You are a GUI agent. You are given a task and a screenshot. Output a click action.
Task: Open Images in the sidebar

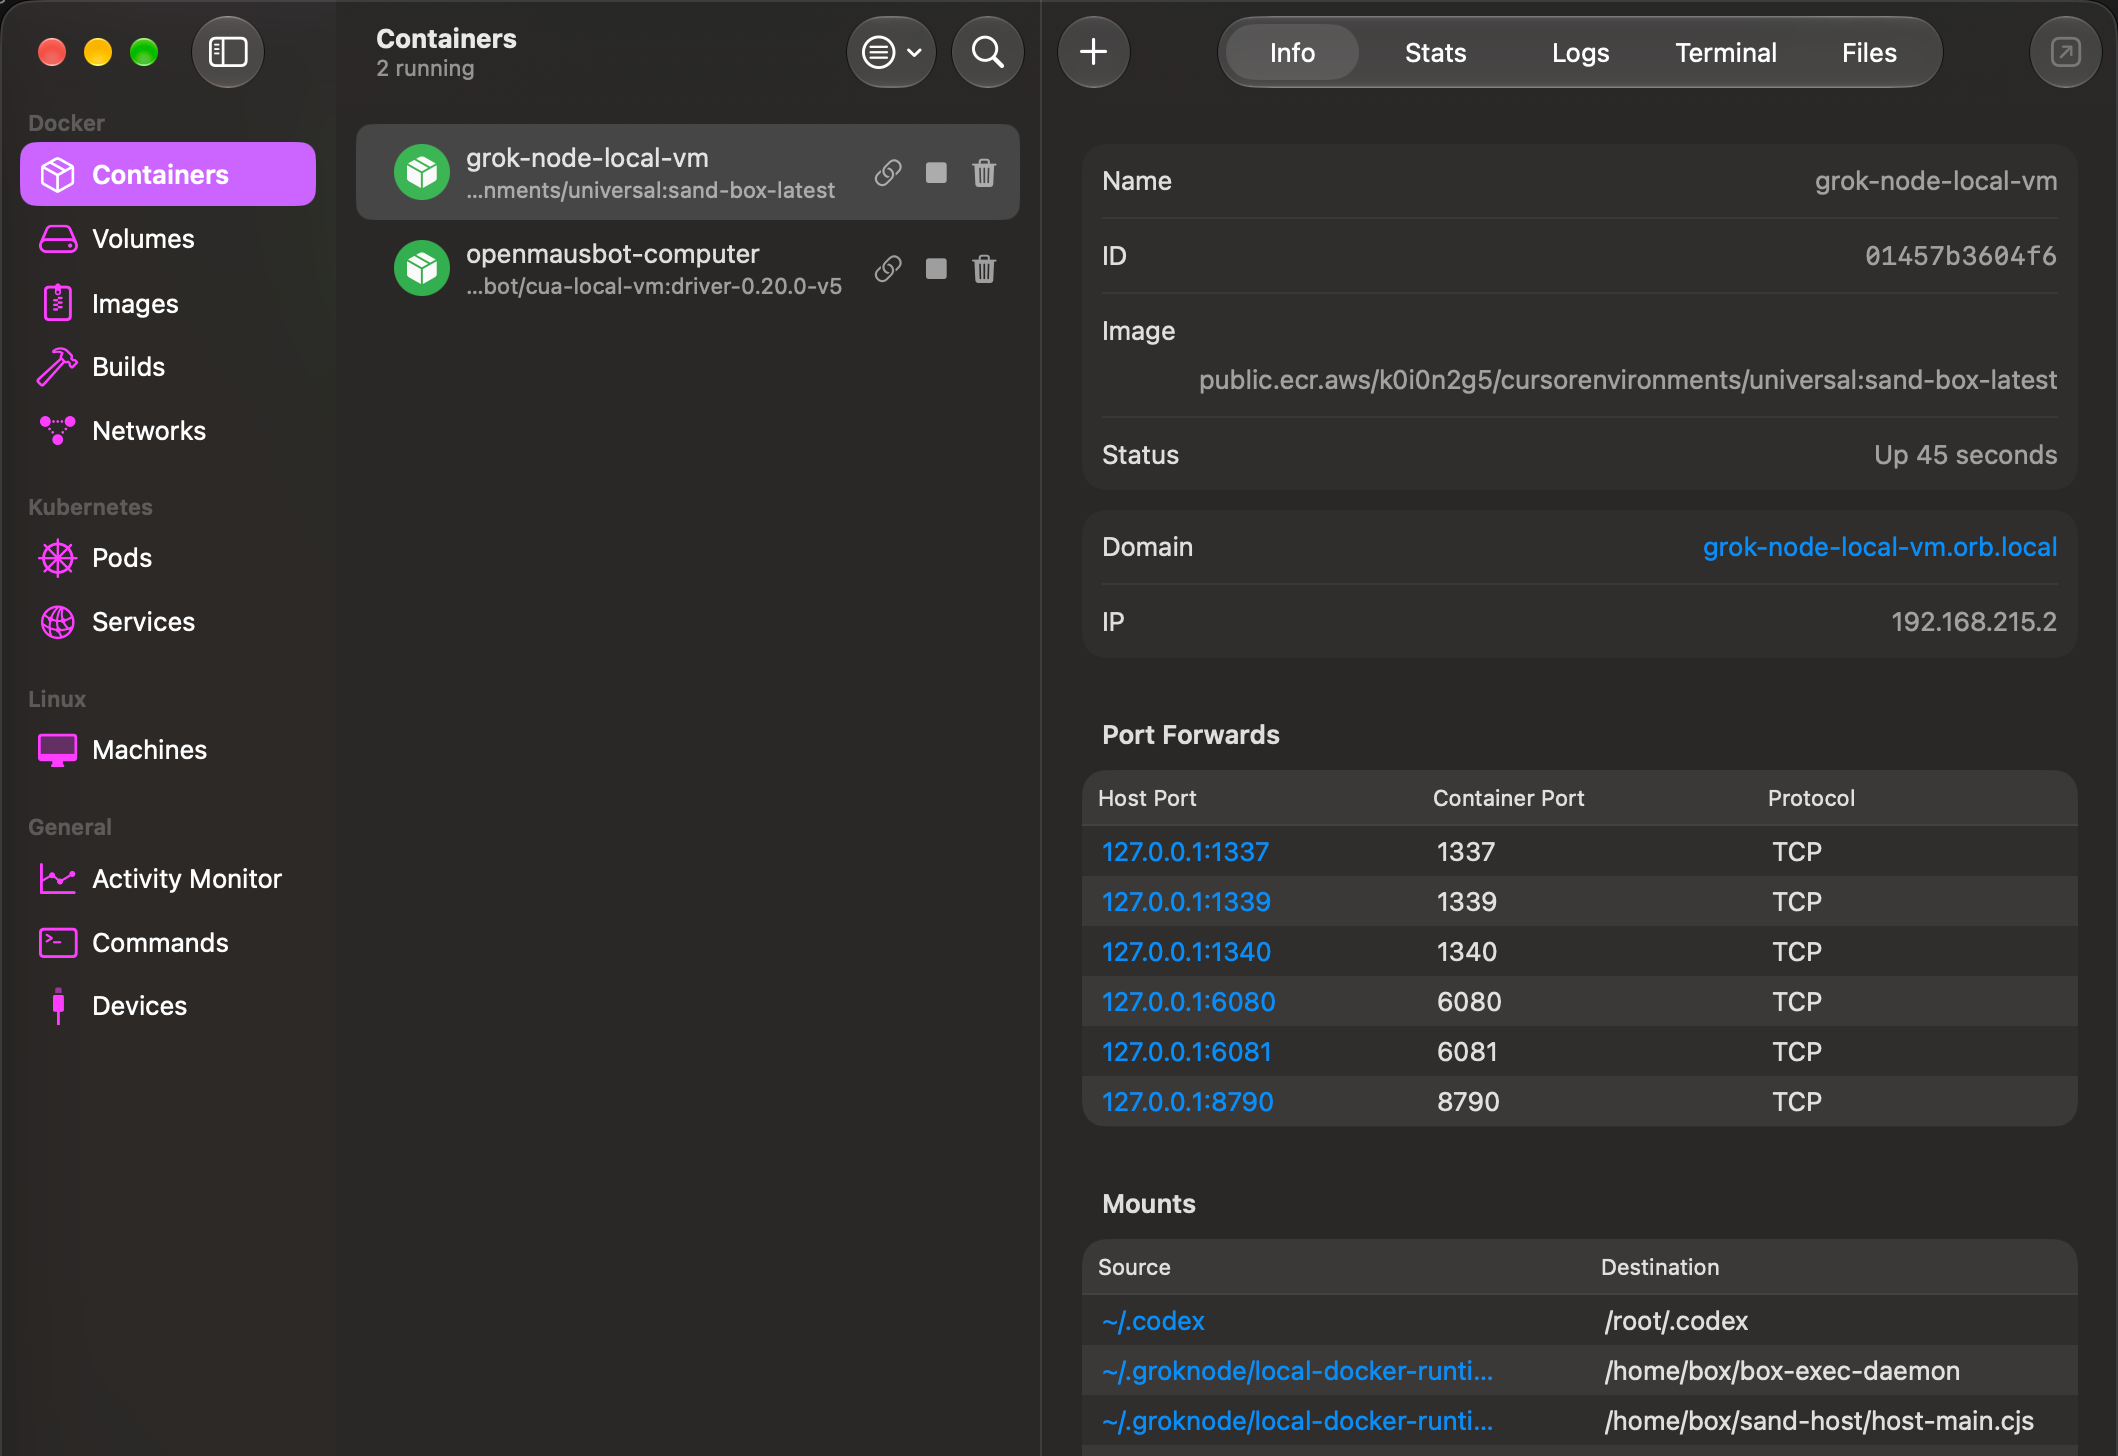coord(168,303)
